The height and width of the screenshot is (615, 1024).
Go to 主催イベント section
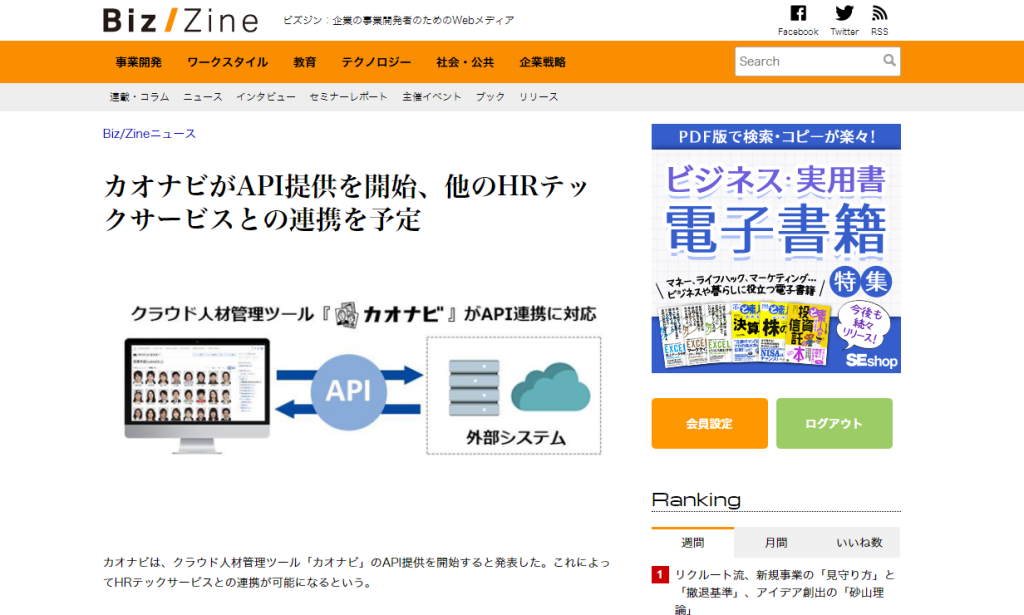(x=432, y=97)
